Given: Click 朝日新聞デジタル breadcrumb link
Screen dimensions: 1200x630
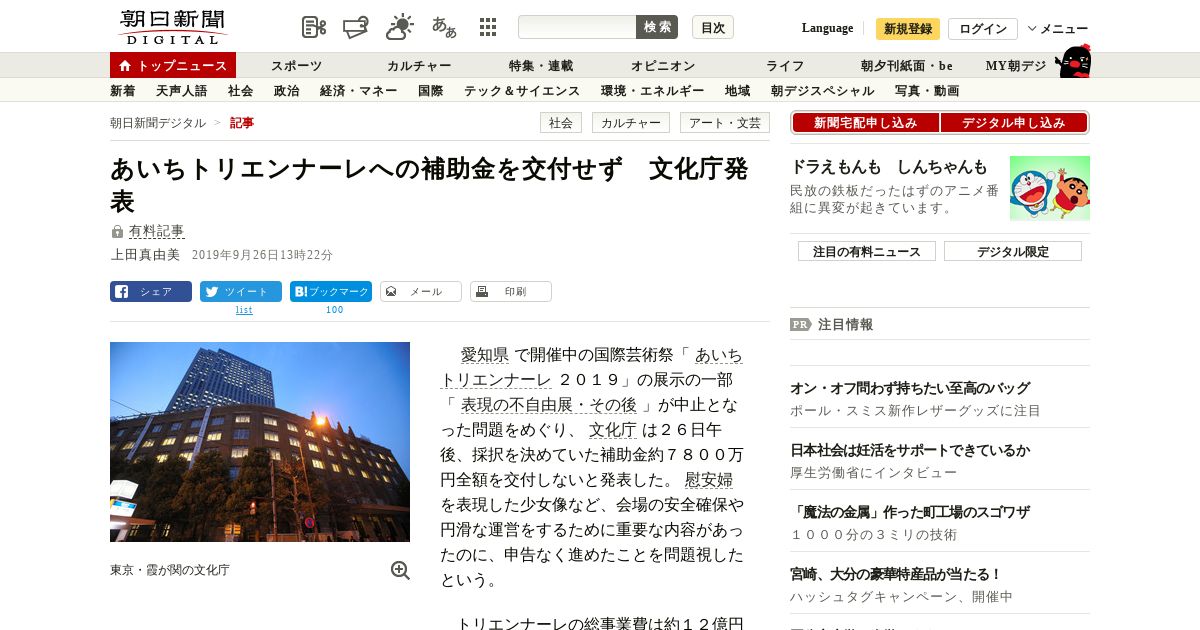Looking at the screenshot, I should 158,123.
